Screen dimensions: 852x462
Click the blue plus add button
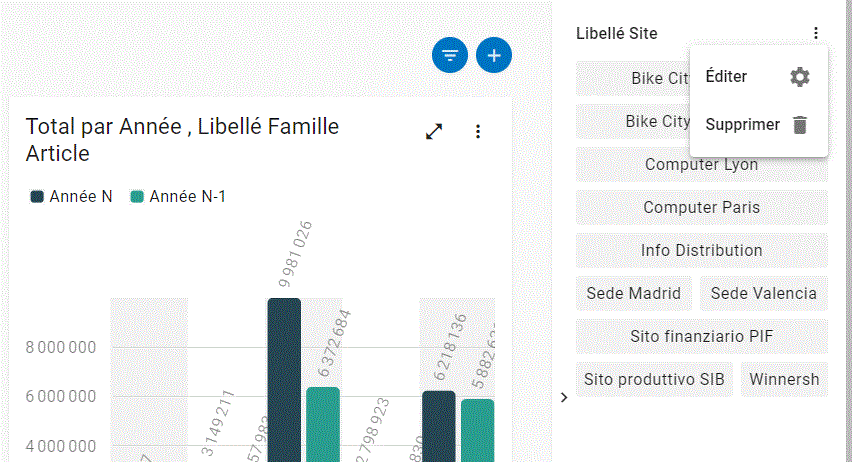[x=494, y=55]
